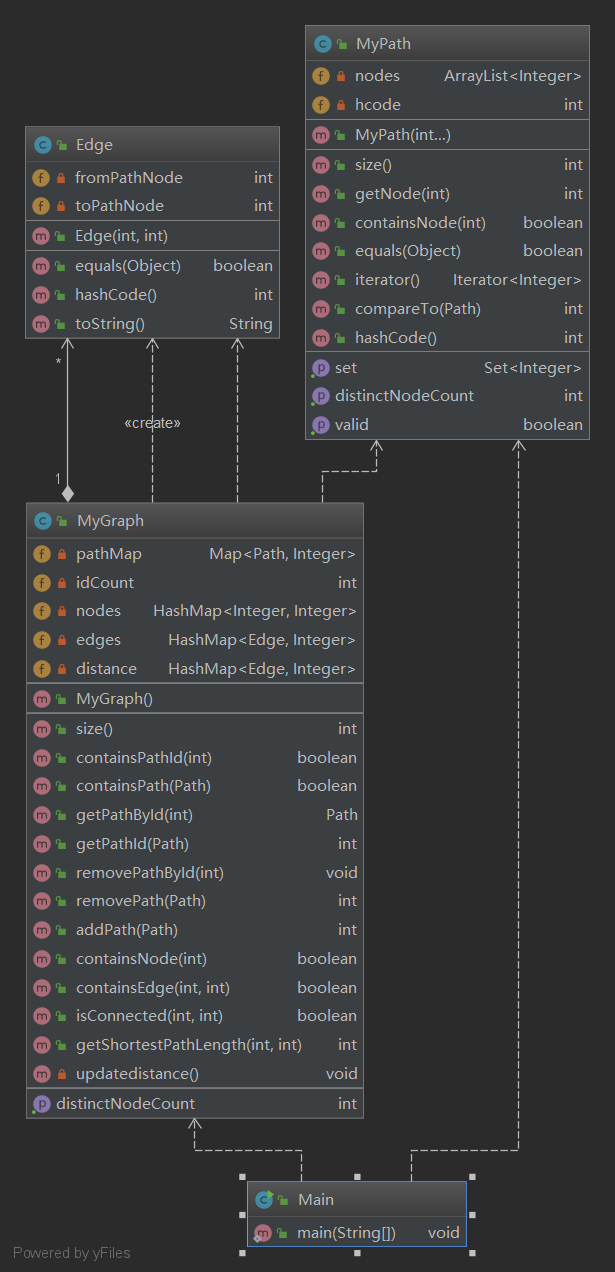Click the field icon next to hcode
Screen dimensions: 615x1272
321,105
